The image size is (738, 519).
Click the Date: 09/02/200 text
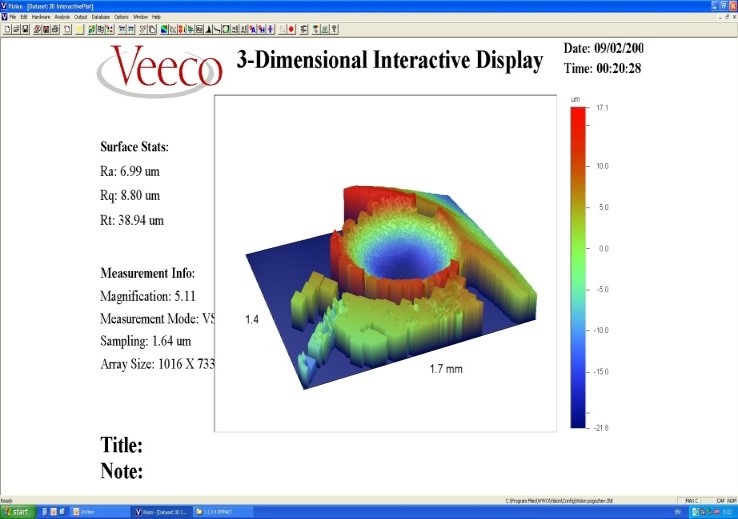[x=603, y=48]
